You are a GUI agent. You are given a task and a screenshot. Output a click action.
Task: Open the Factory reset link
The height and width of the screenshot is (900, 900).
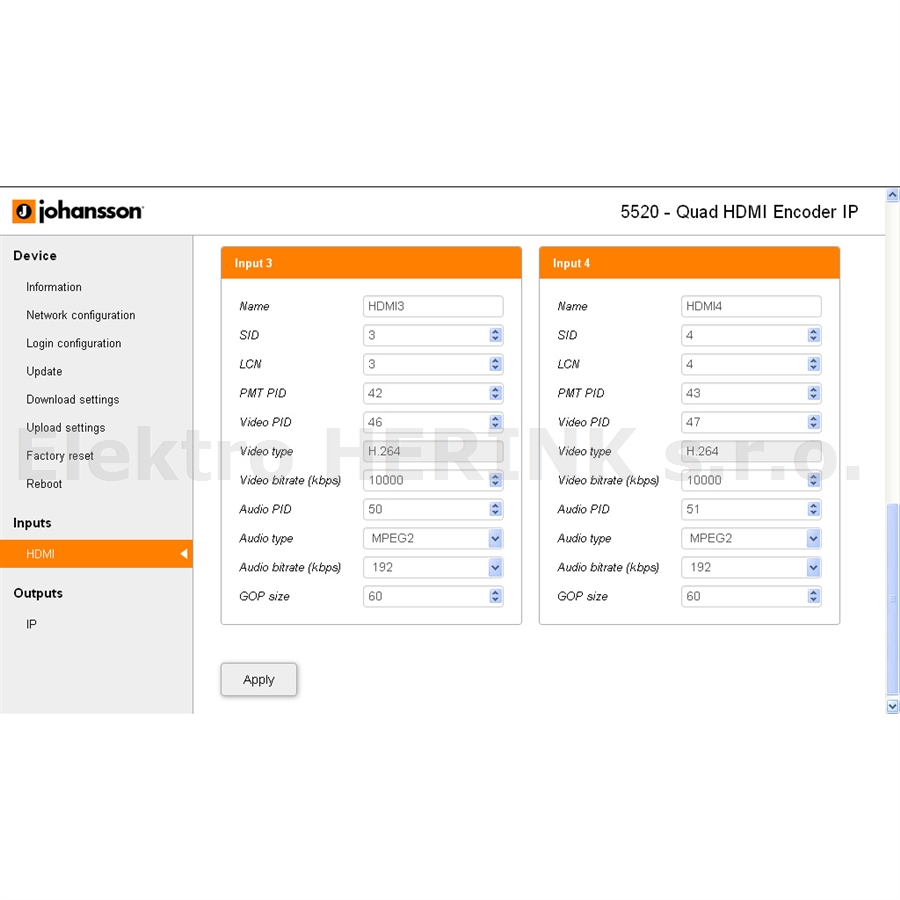[x=60, y=456]
